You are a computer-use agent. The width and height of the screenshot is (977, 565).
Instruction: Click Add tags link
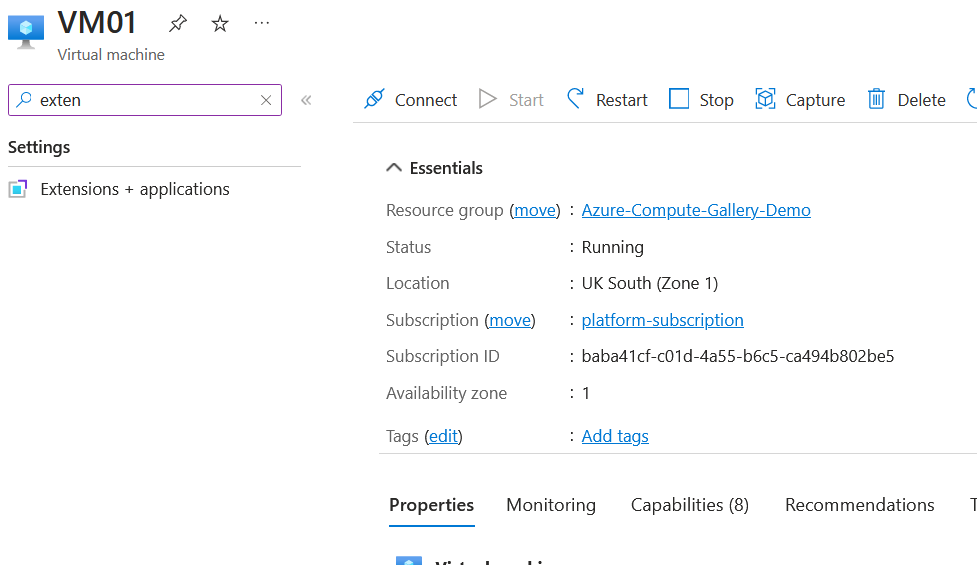pyautogui.click(x=615, y=436)
